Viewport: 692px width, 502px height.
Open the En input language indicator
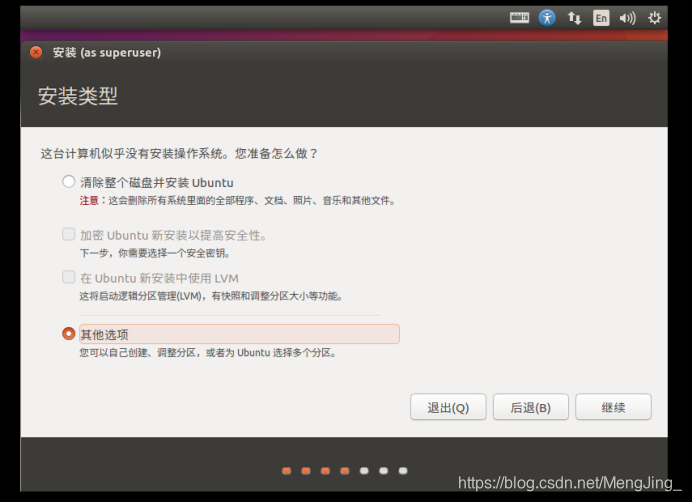(601, 18)
